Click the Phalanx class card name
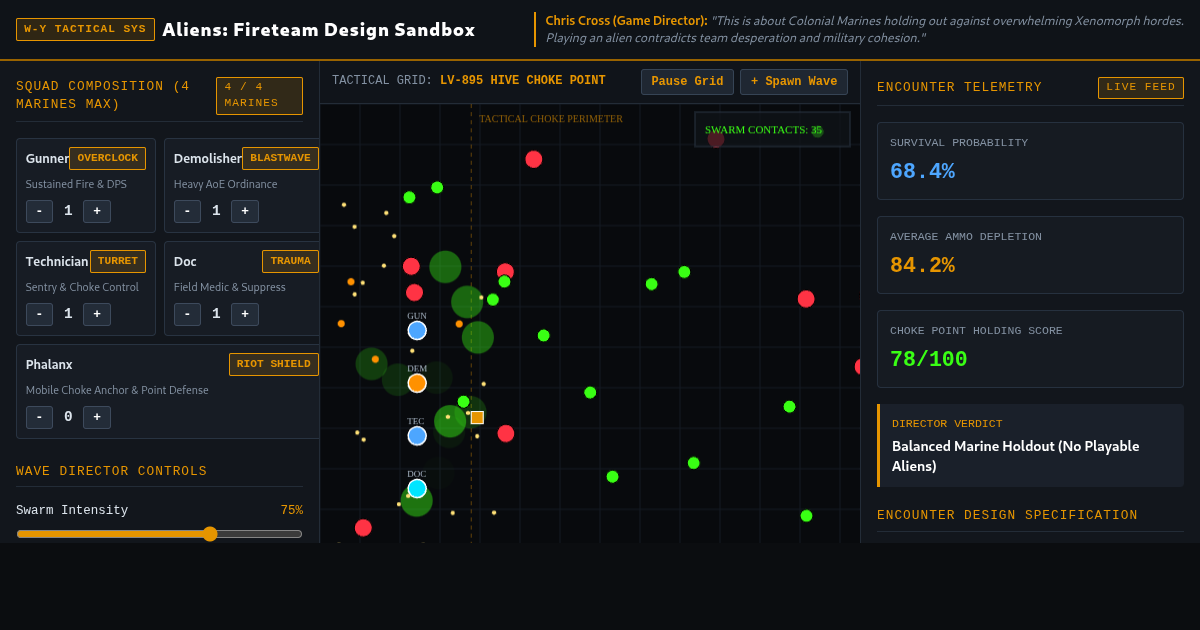 pos(49,364)
